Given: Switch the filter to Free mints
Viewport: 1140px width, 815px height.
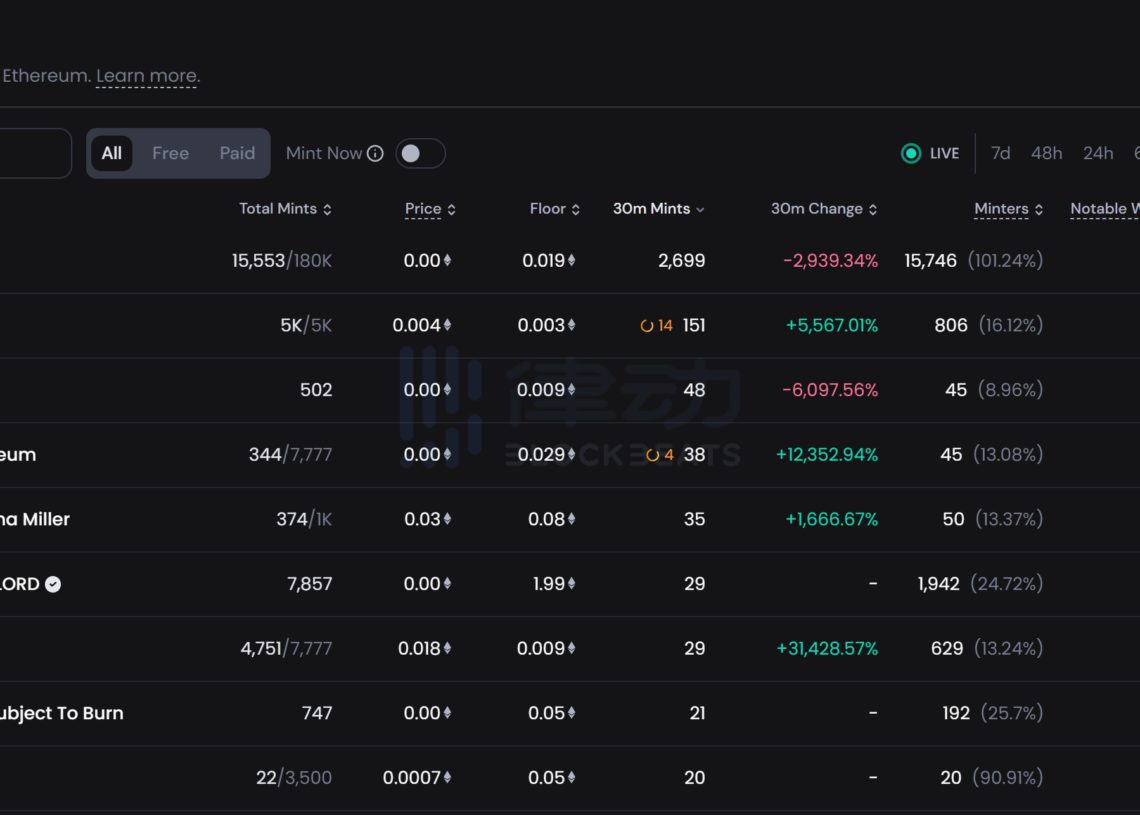Looking at the screenshot, I should 170,153.
